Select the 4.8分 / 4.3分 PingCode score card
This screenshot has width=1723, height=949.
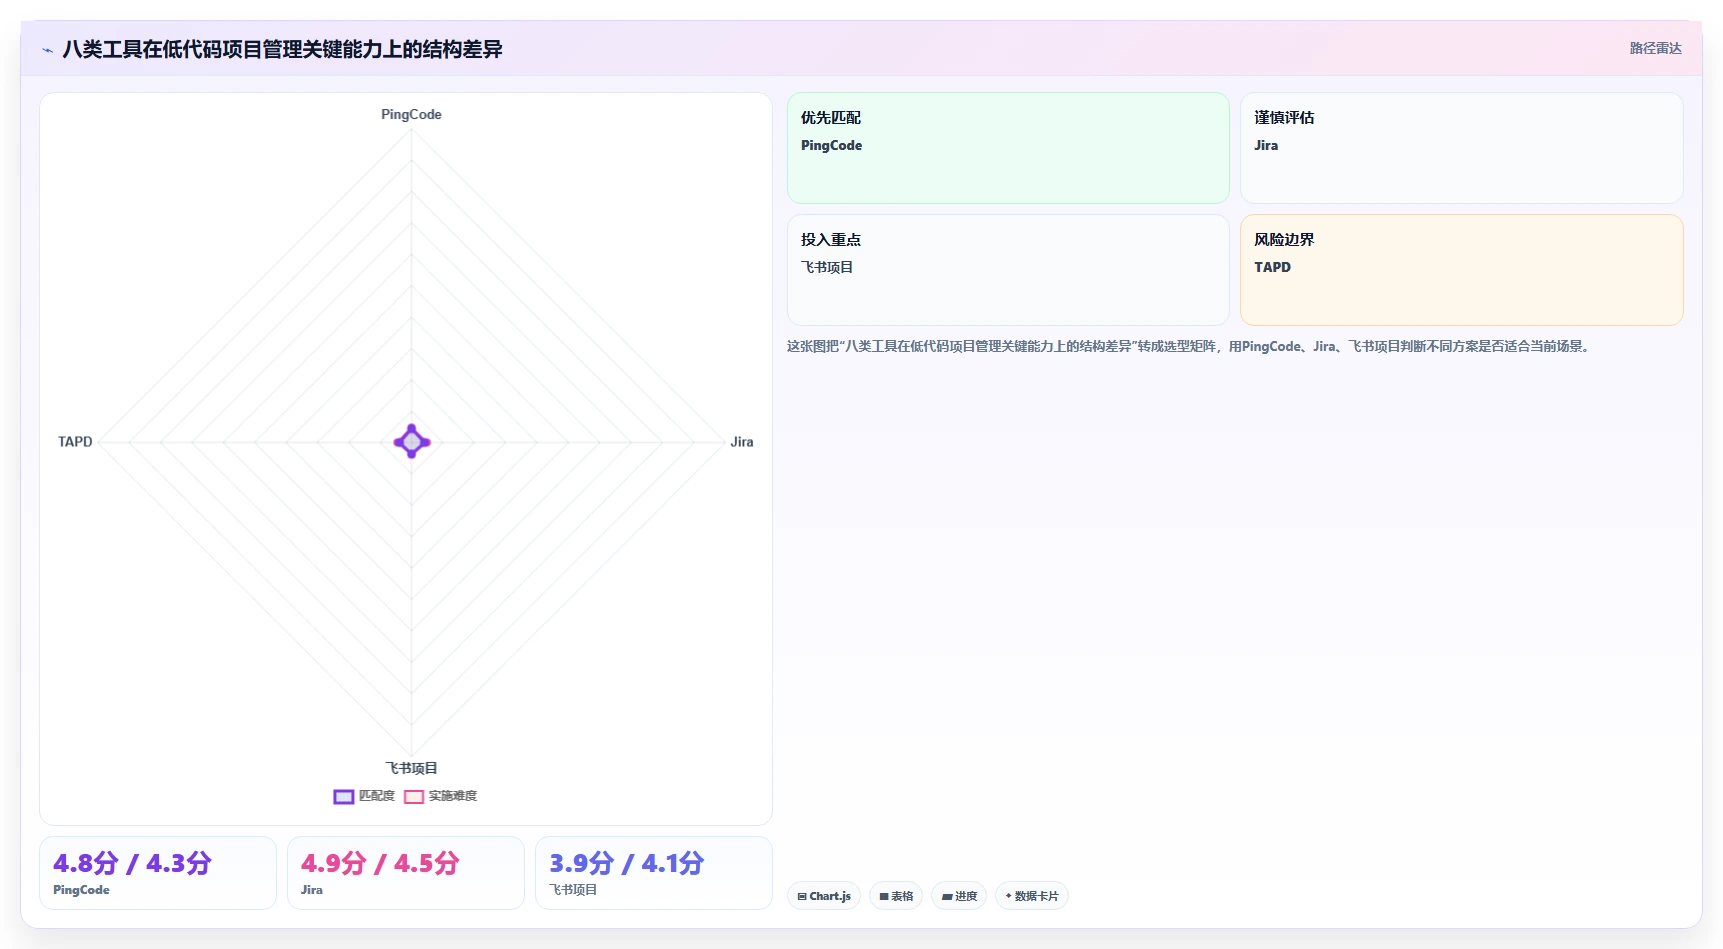tap(158, 873)
